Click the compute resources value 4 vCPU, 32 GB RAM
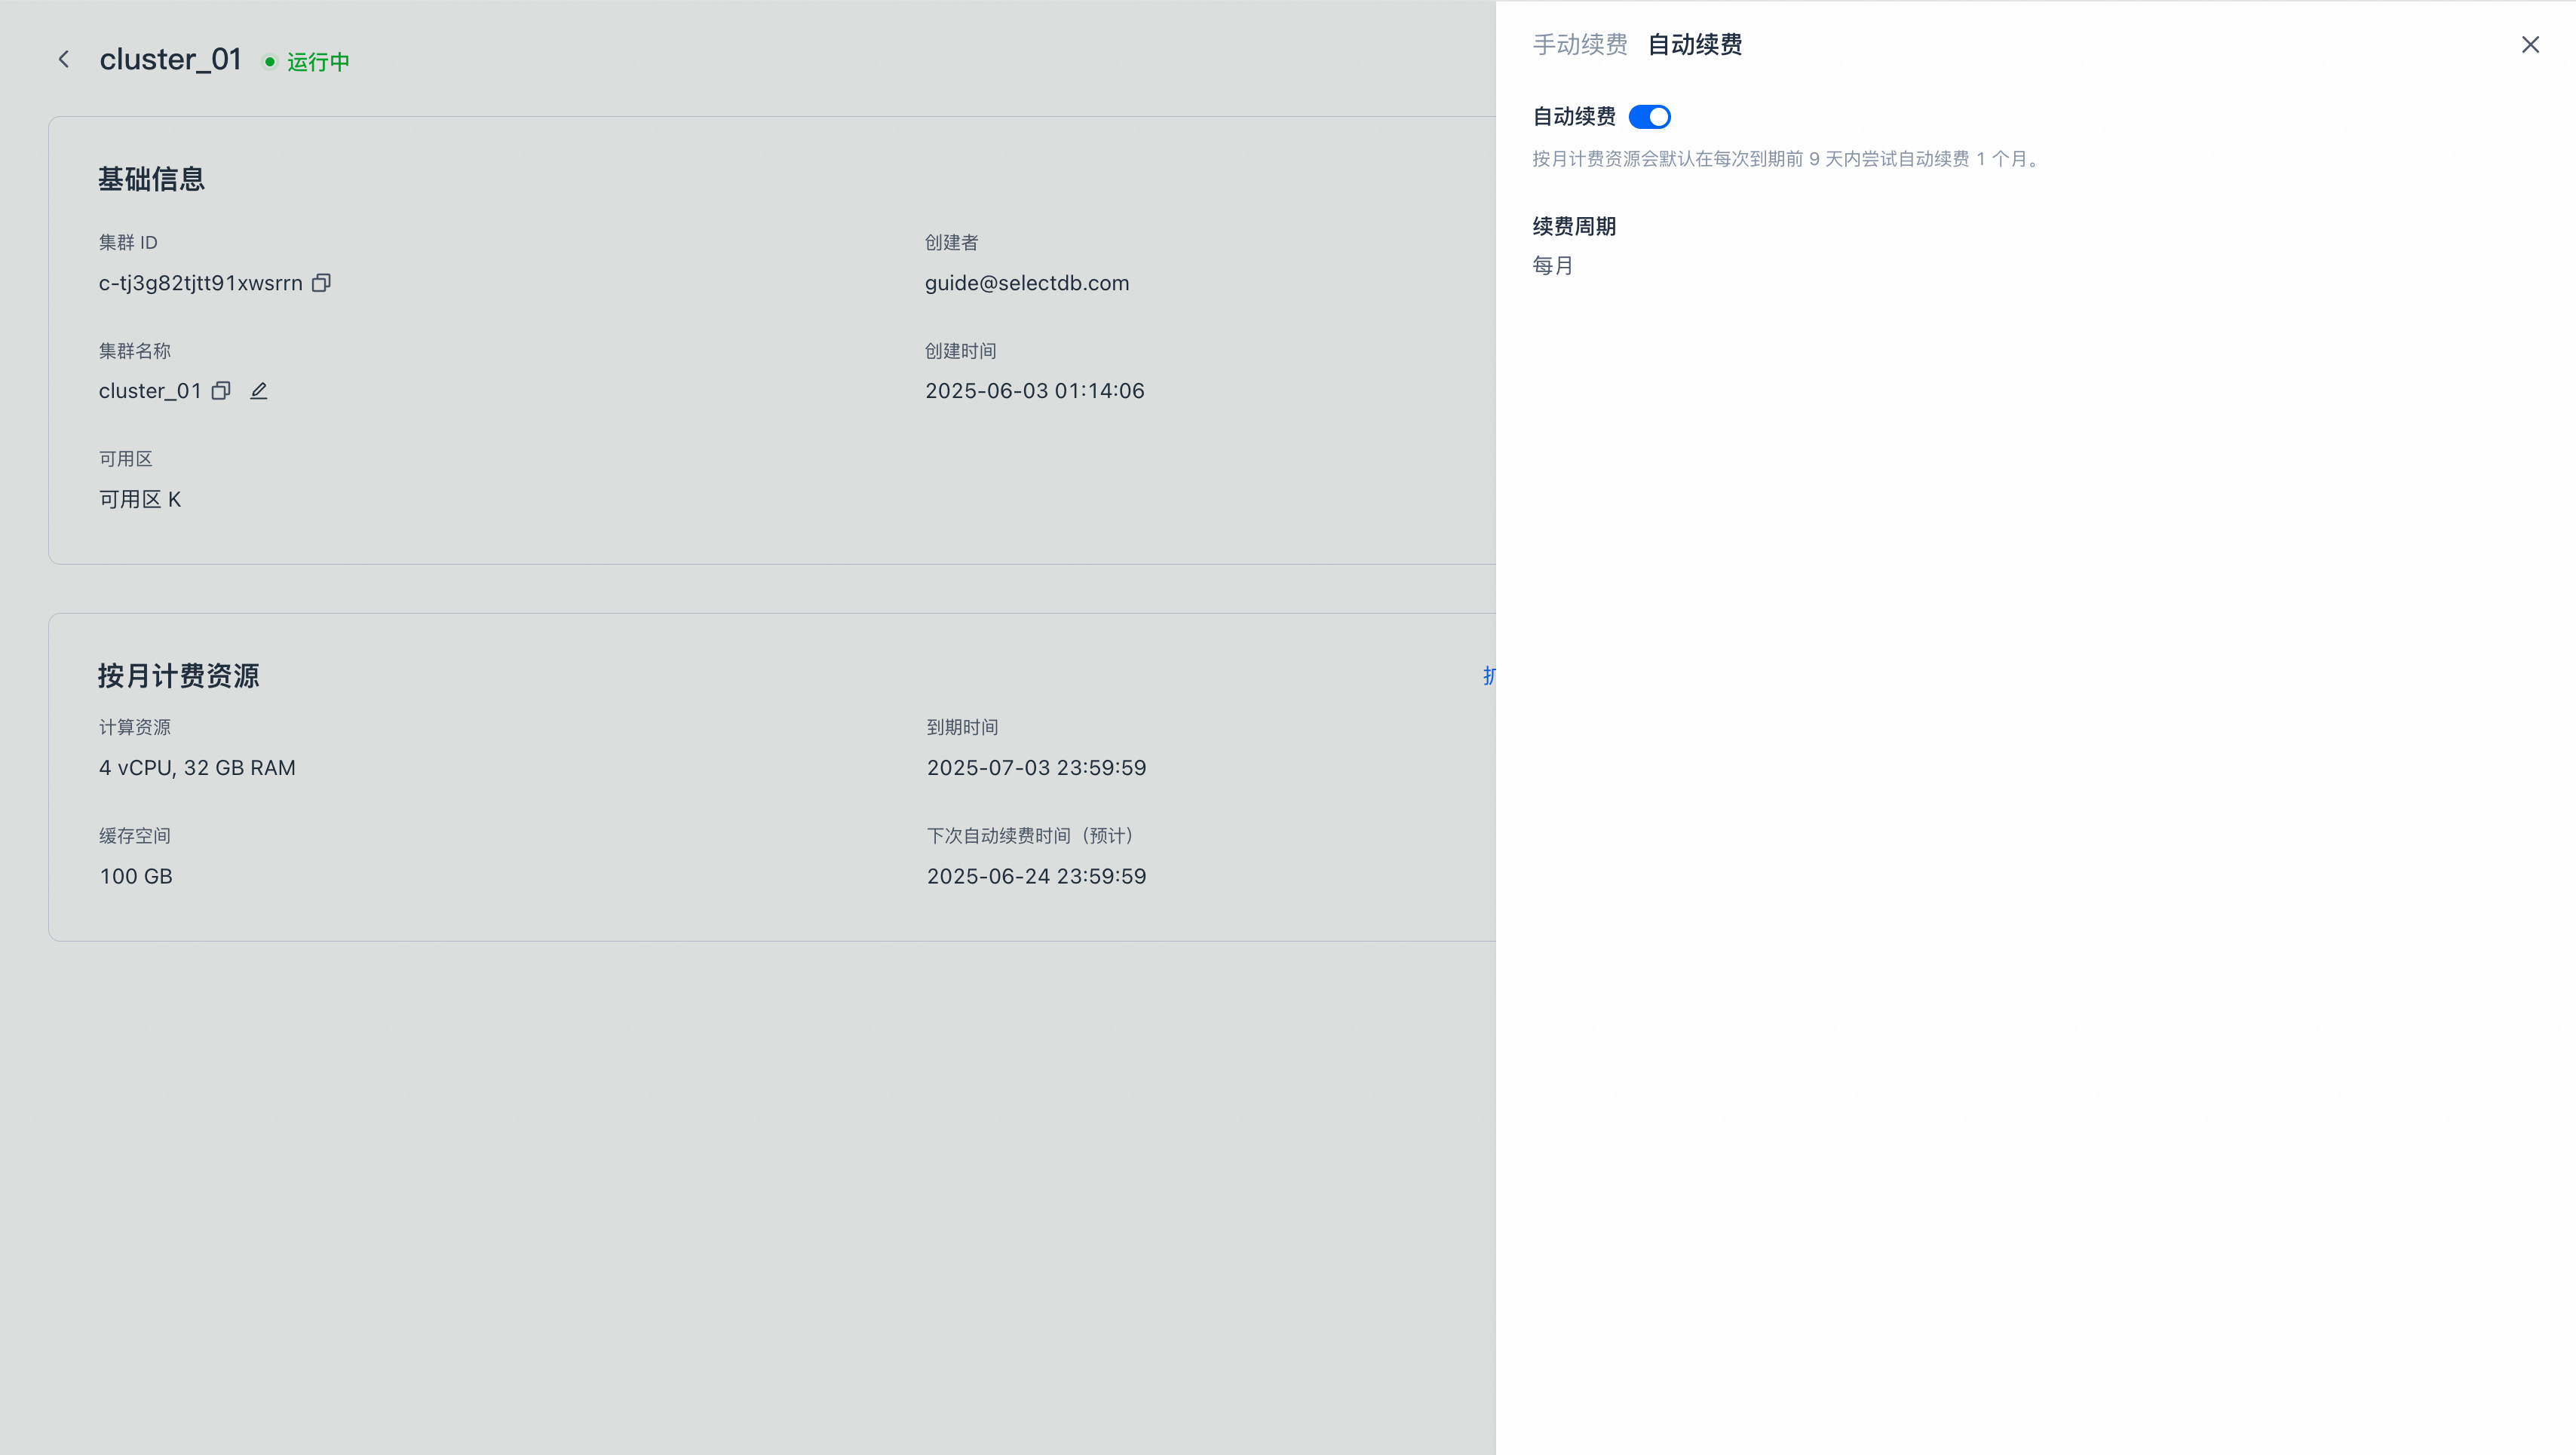This screenshot has width=2576, height=1455. pos(197,768)
